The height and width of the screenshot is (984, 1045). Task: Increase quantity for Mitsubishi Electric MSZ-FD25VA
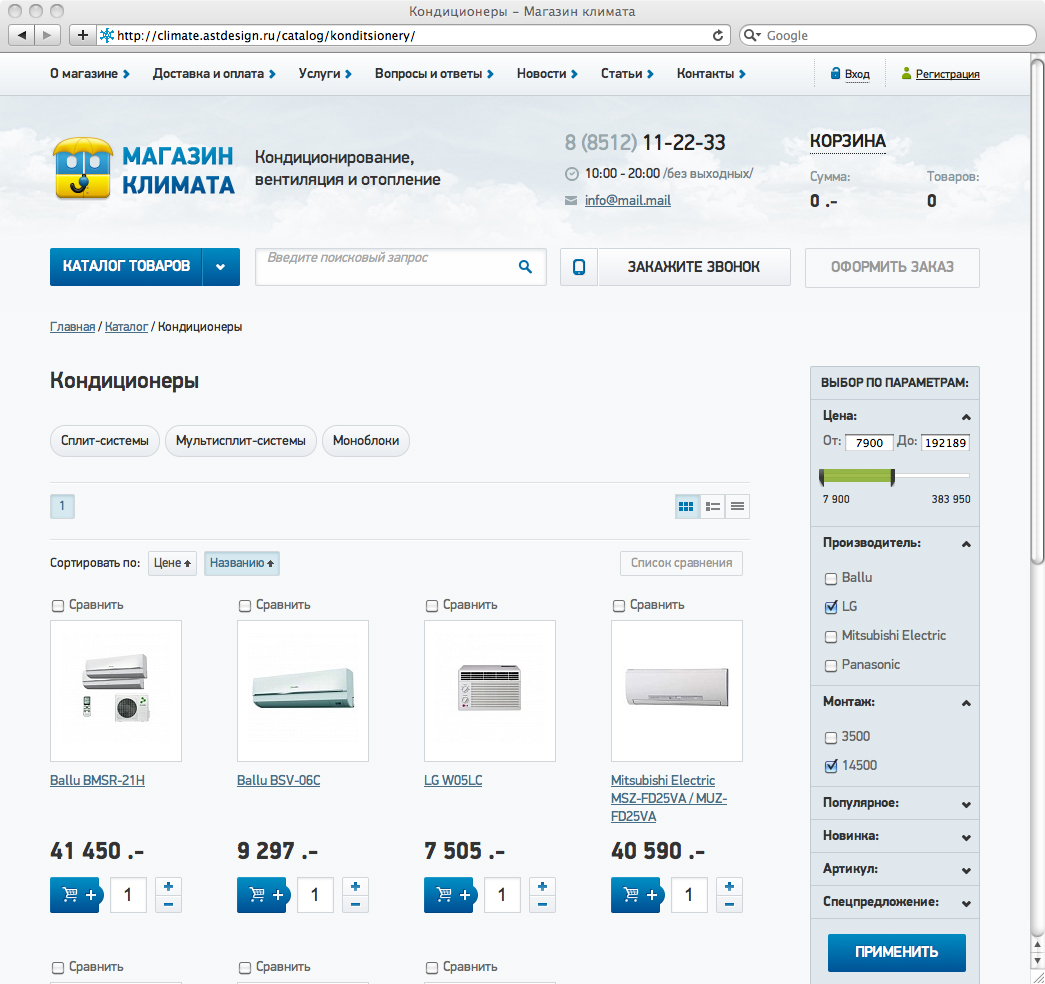729,887
